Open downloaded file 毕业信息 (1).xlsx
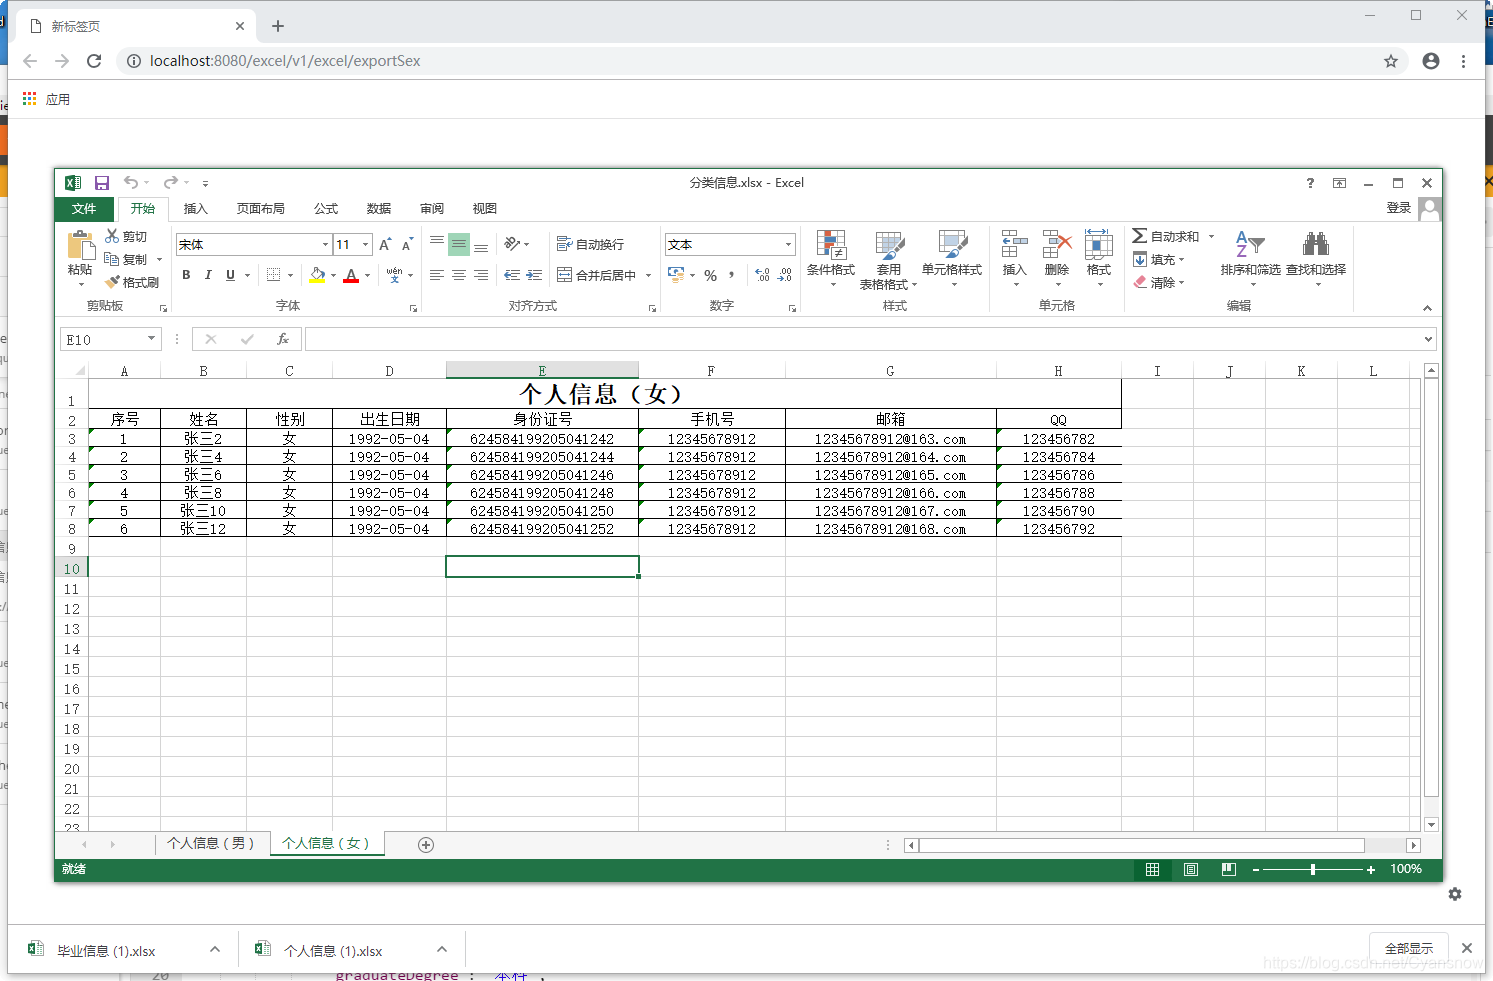Viewport: 1493px width, 981px height. click(106, 951)
